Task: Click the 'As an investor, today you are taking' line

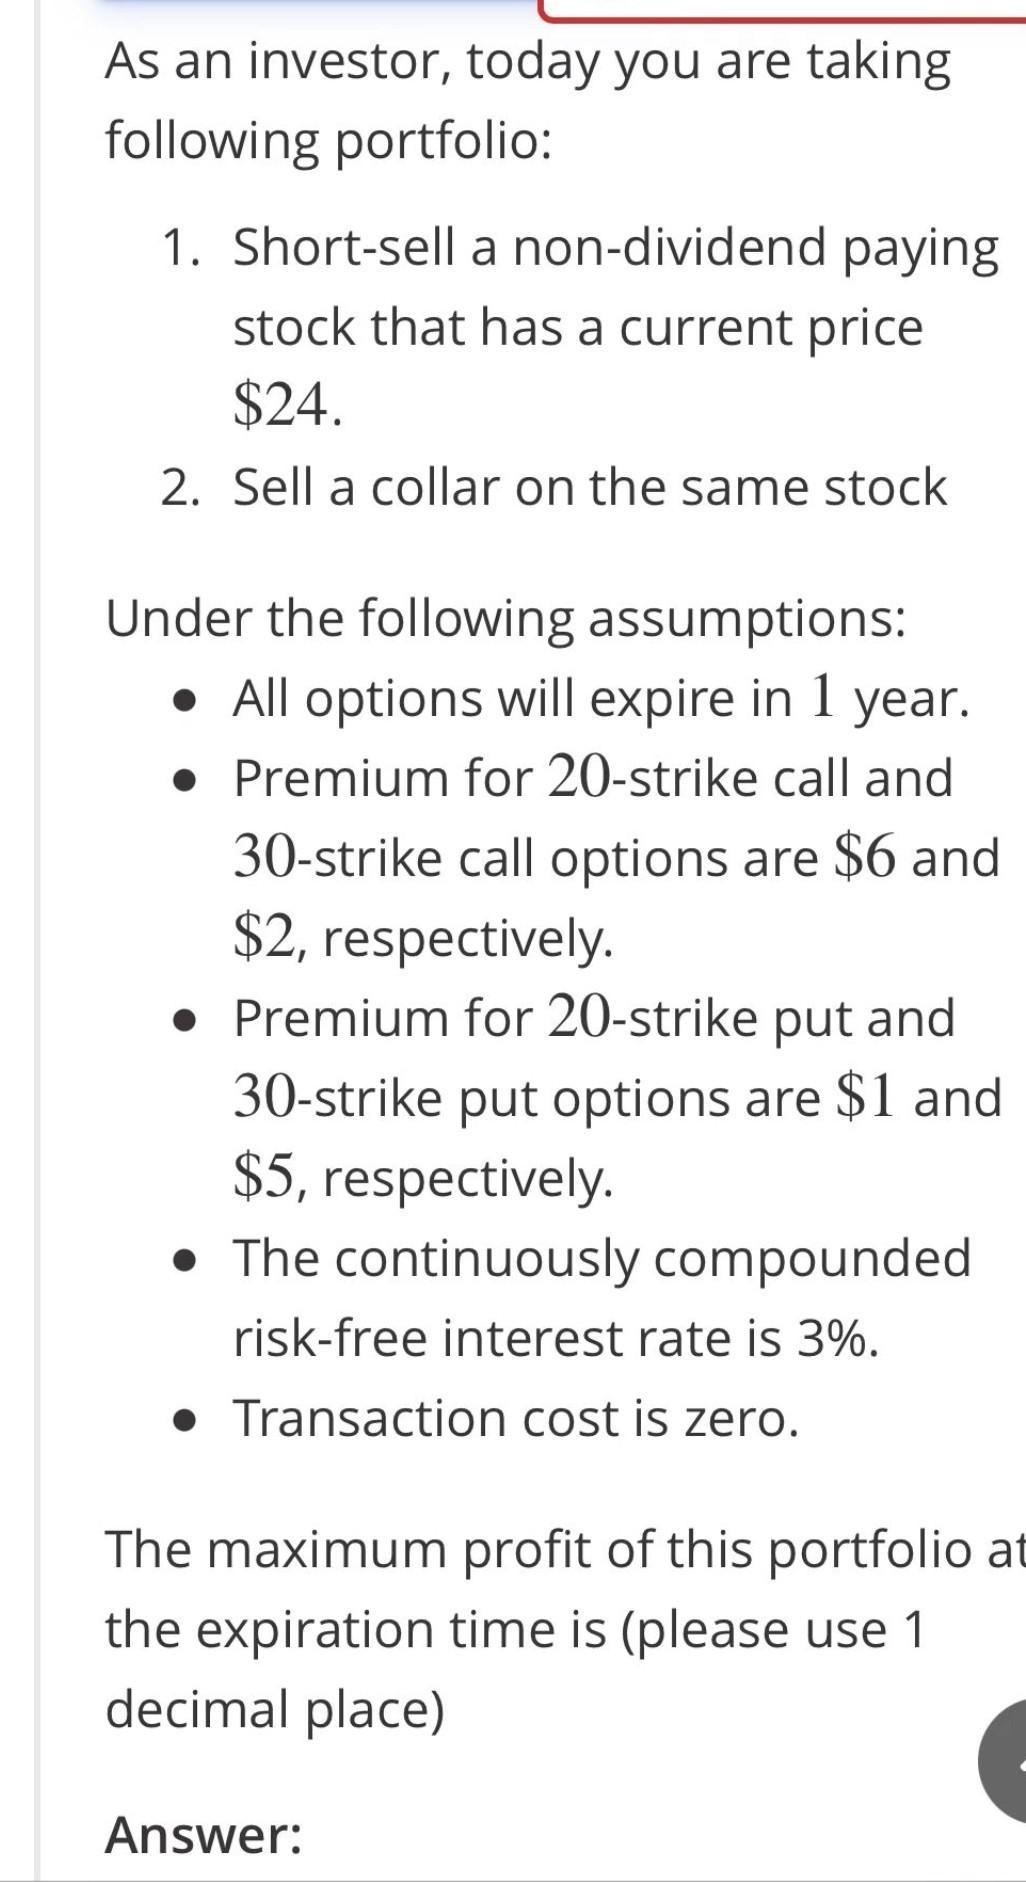Action: tap(529, 62)
